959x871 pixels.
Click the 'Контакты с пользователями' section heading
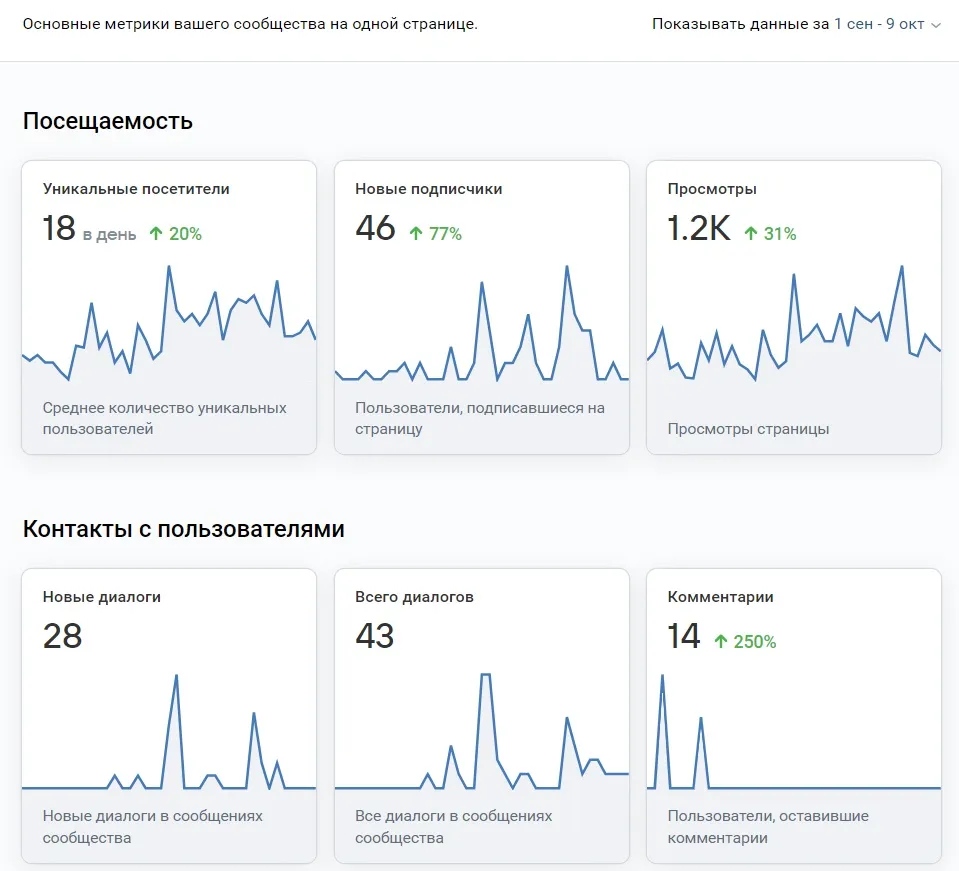click(183, 529)
